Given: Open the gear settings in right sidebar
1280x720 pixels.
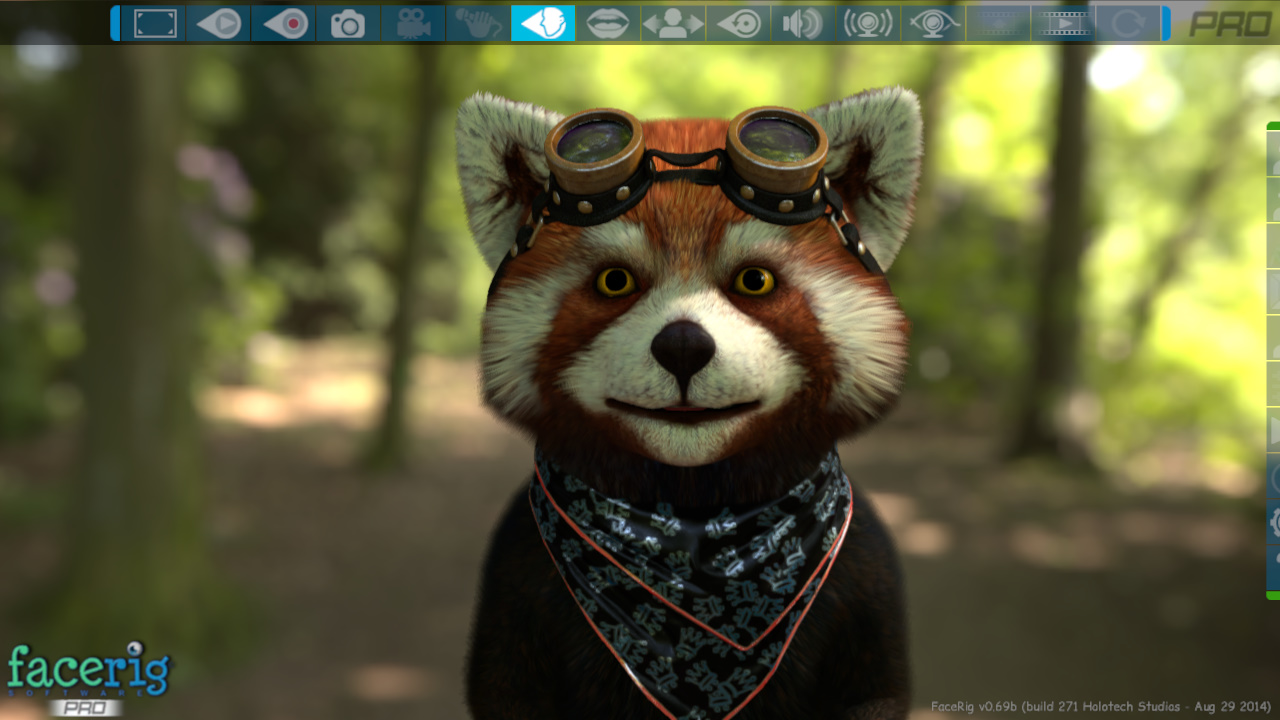Looking at the screenshot, I should [1274, 521].
